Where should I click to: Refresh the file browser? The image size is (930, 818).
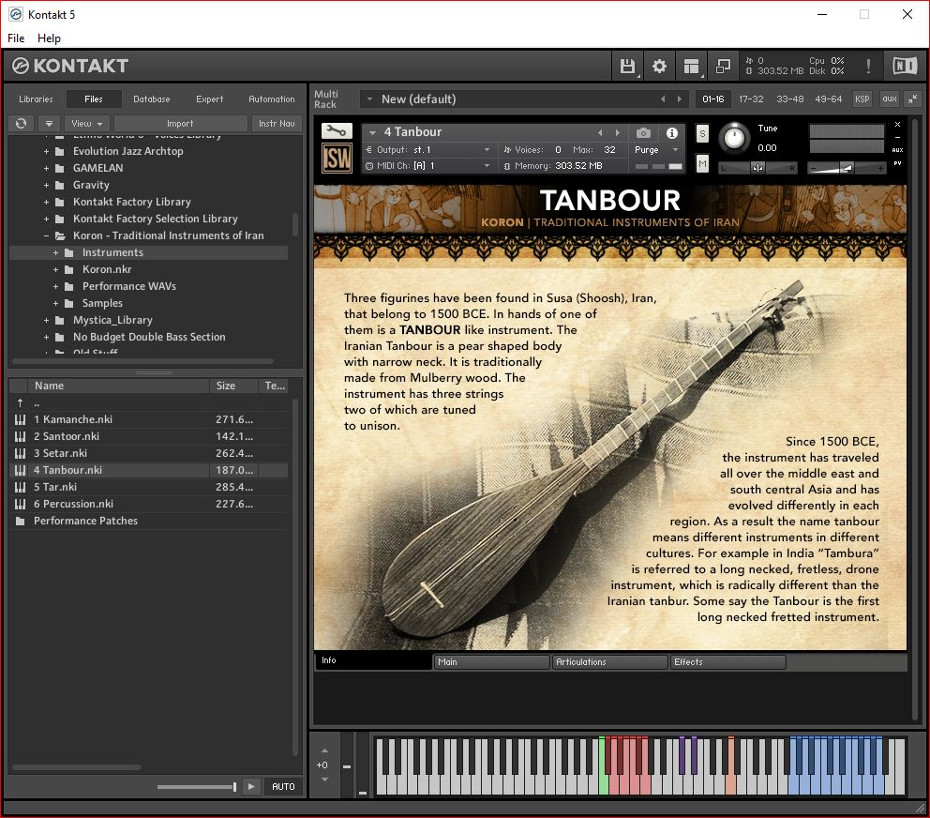(21, 123)
